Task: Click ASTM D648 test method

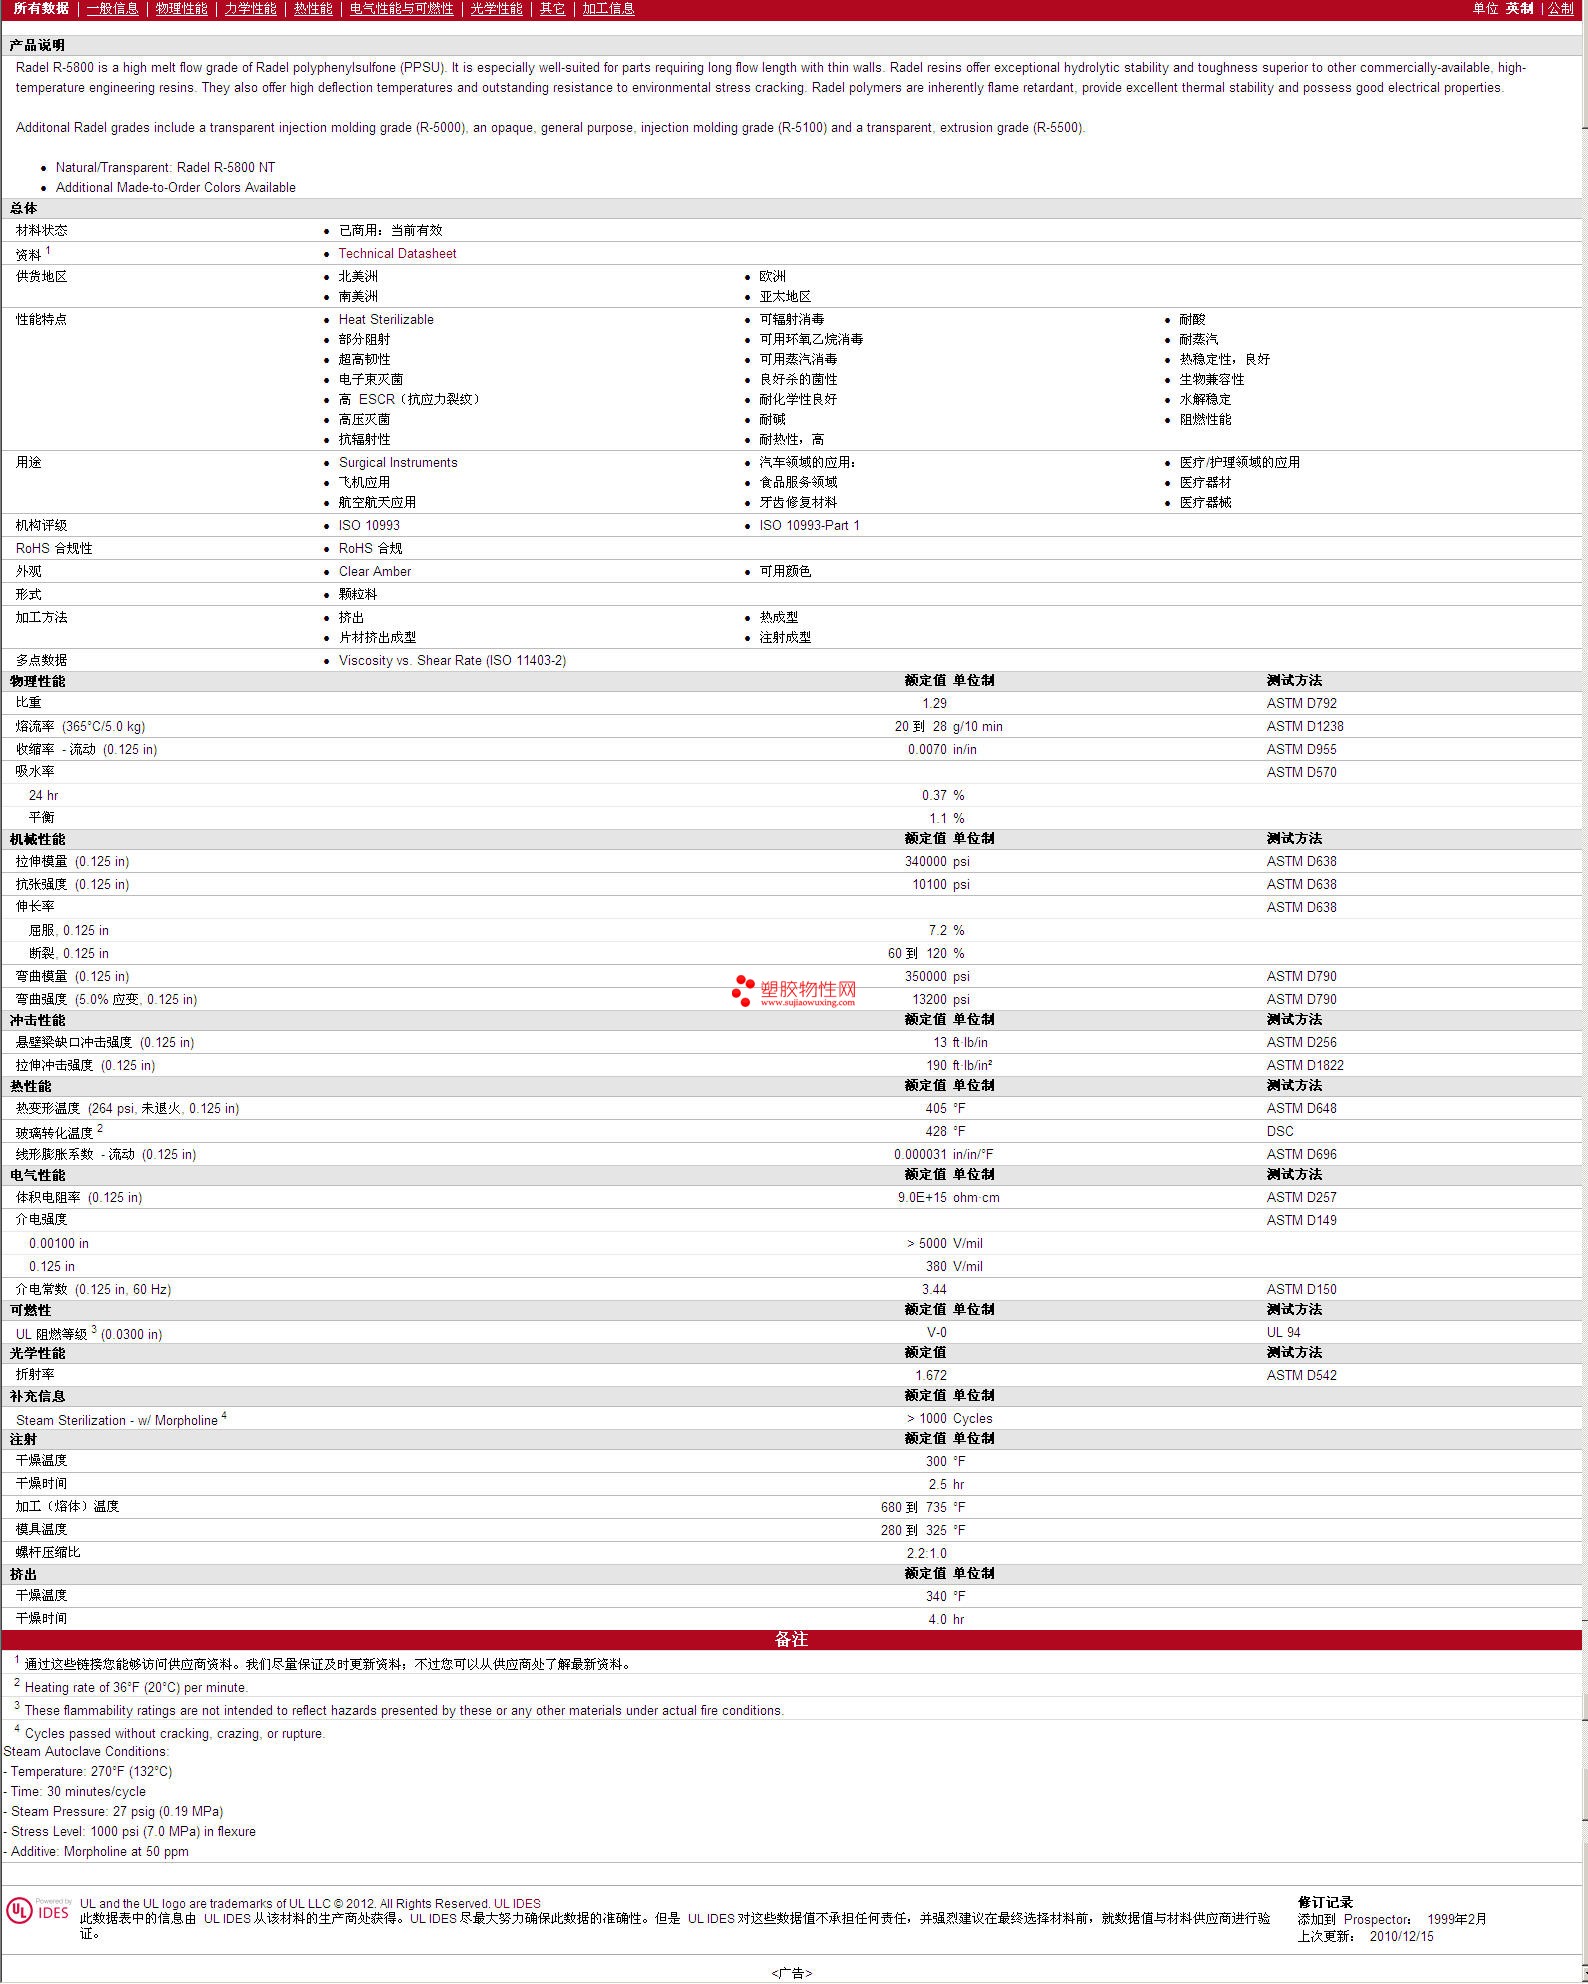Action: (x=1301, y=1109)
